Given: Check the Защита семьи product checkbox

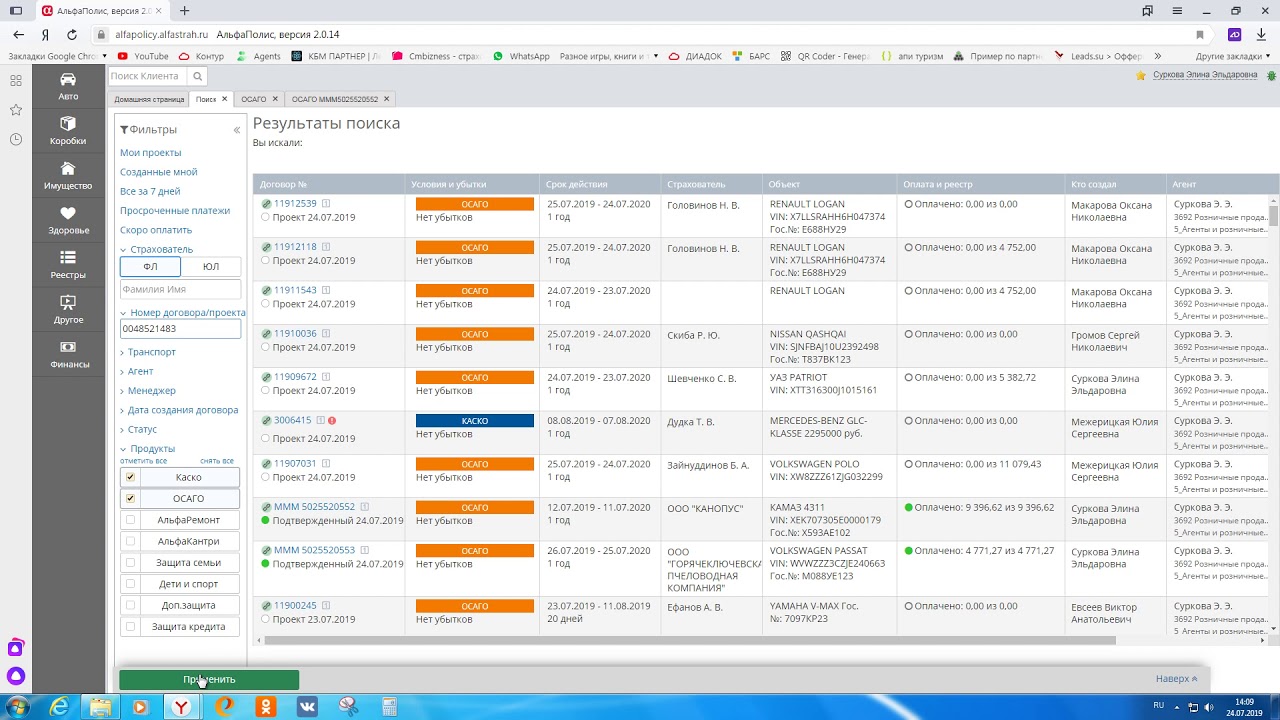Looking at the screenshot, I should (x=130, y=562).
